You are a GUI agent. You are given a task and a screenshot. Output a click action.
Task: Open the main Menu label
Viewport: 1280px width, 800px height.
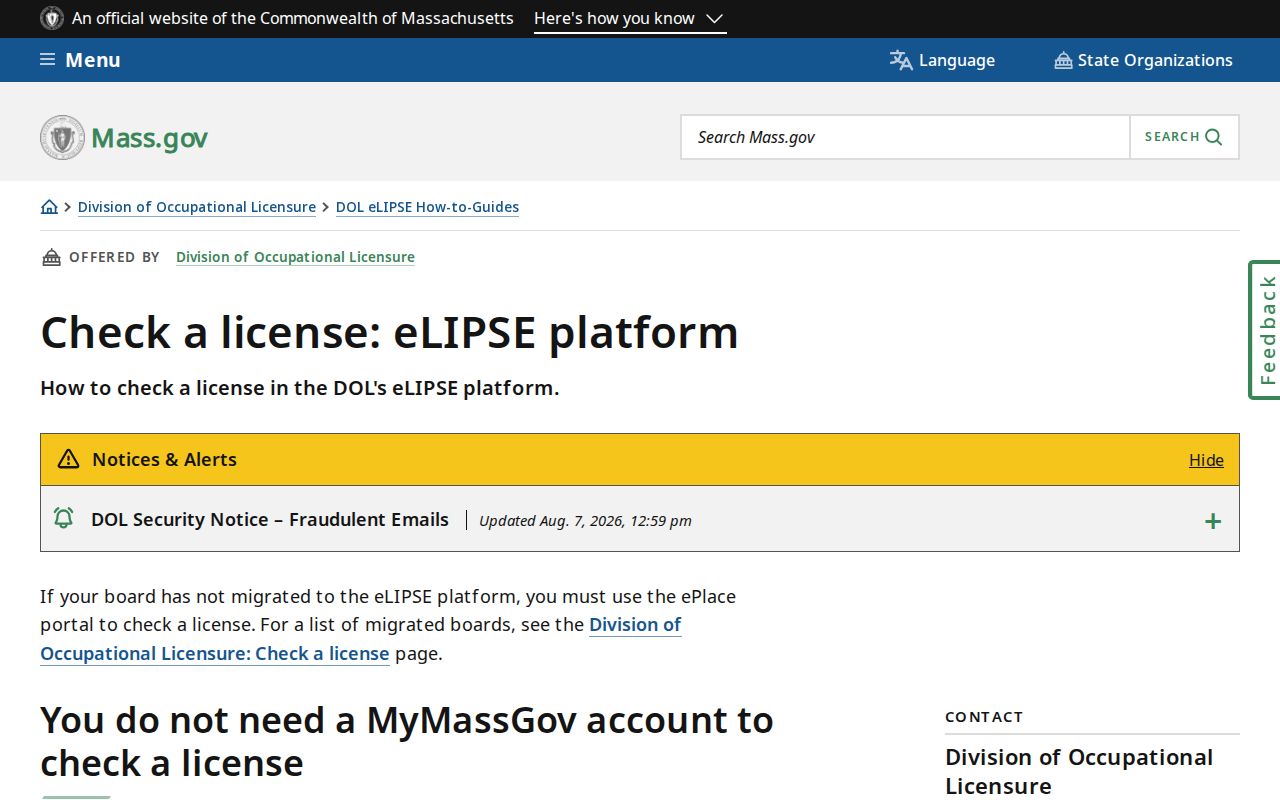tap(93, 60)
